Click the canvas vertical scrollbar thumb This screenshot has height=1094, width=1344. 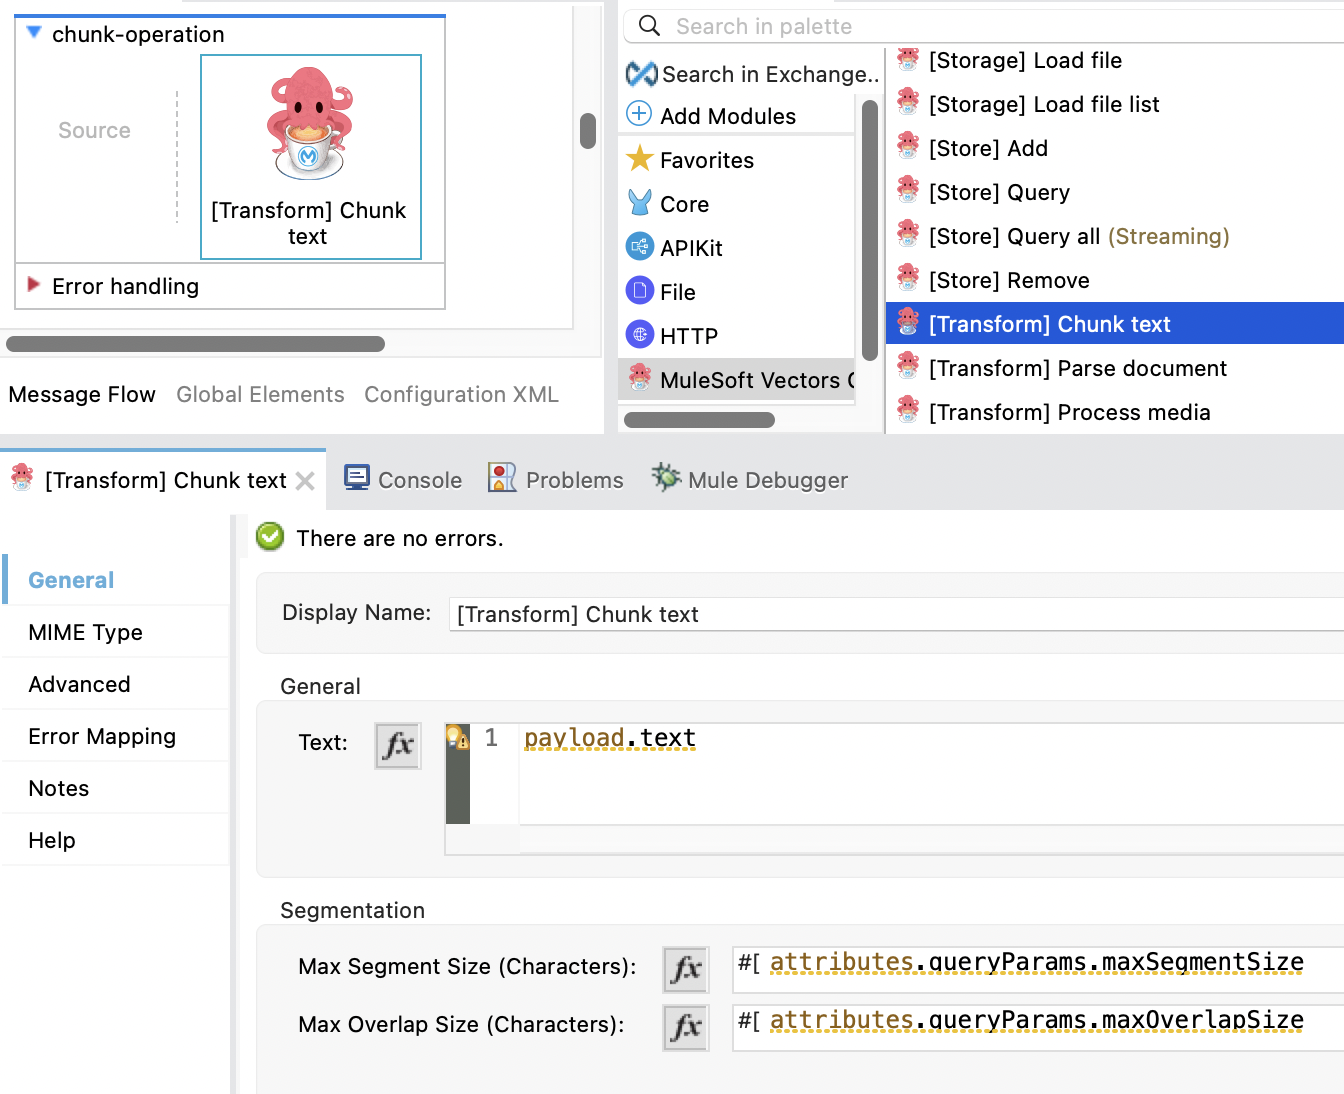[588, 131]
